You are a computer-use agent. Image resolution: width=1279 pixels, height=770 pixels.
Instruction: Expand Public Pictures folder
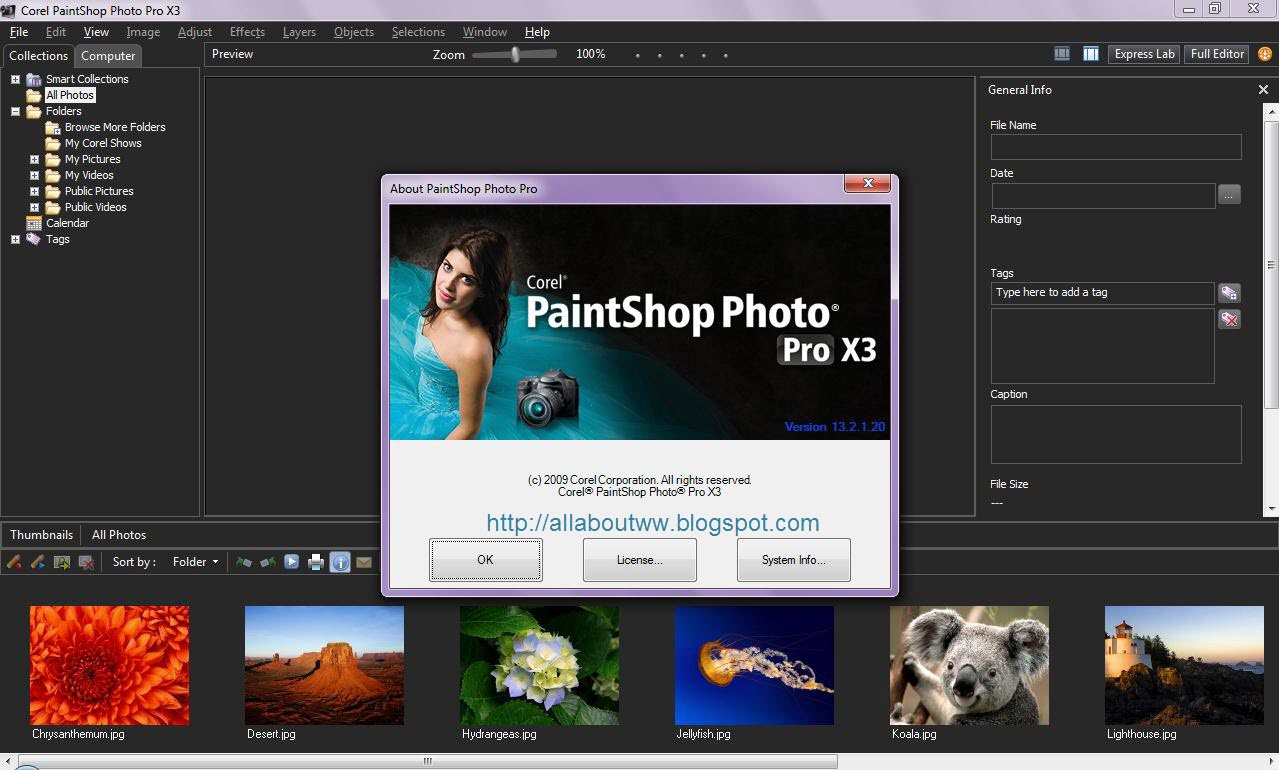pyautogui.click(x=34, y=191)
